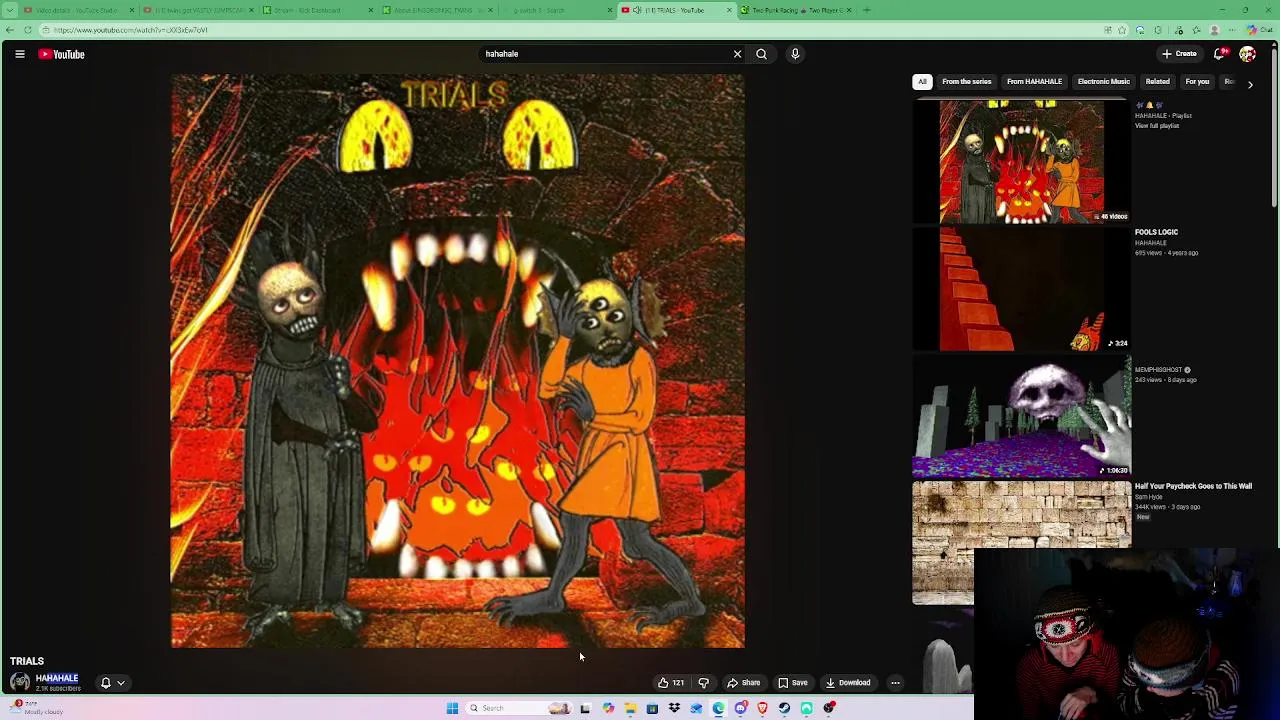Open the weather widget on the taskbar
1280x720 pixels.
click(35, 707)
